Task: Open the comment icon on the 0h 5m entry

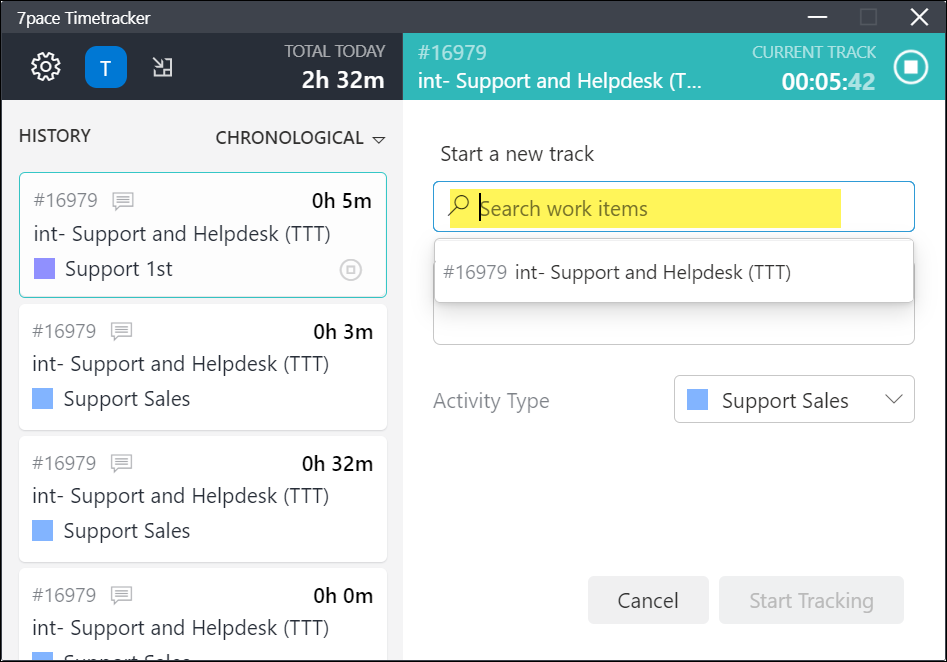Action: coord(123,200)
